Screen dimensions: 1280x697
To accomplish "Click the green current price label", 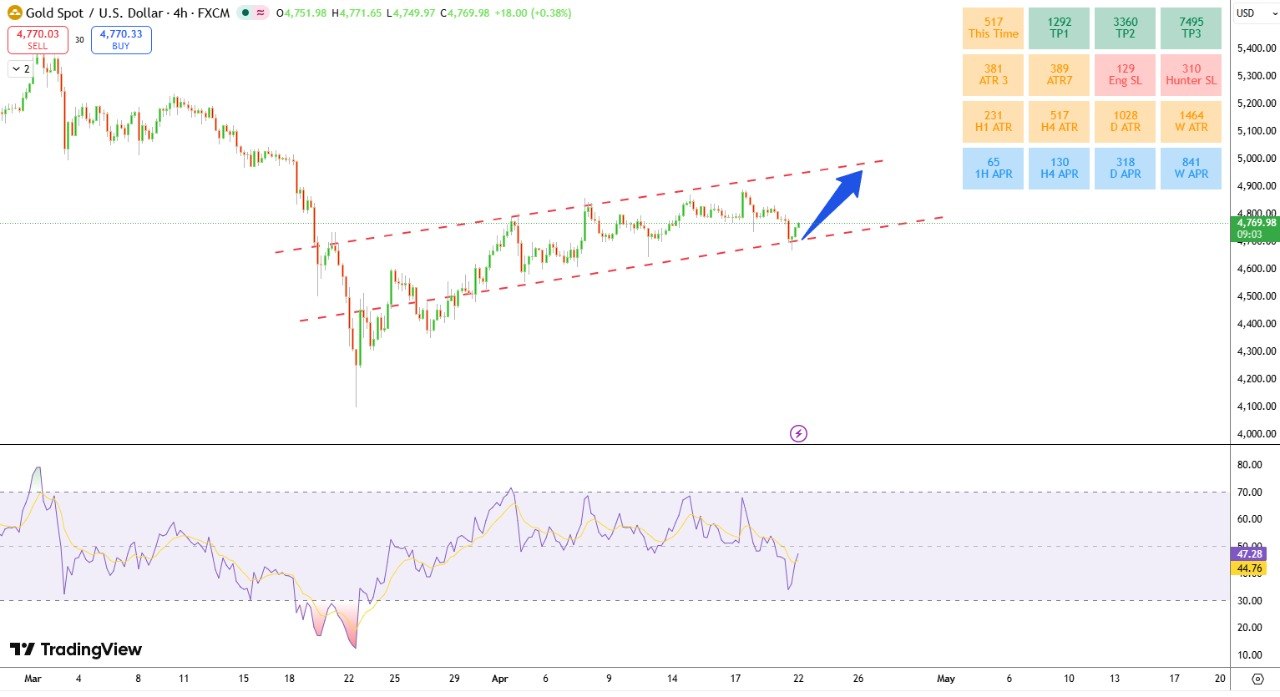I will coord(1255,228).
